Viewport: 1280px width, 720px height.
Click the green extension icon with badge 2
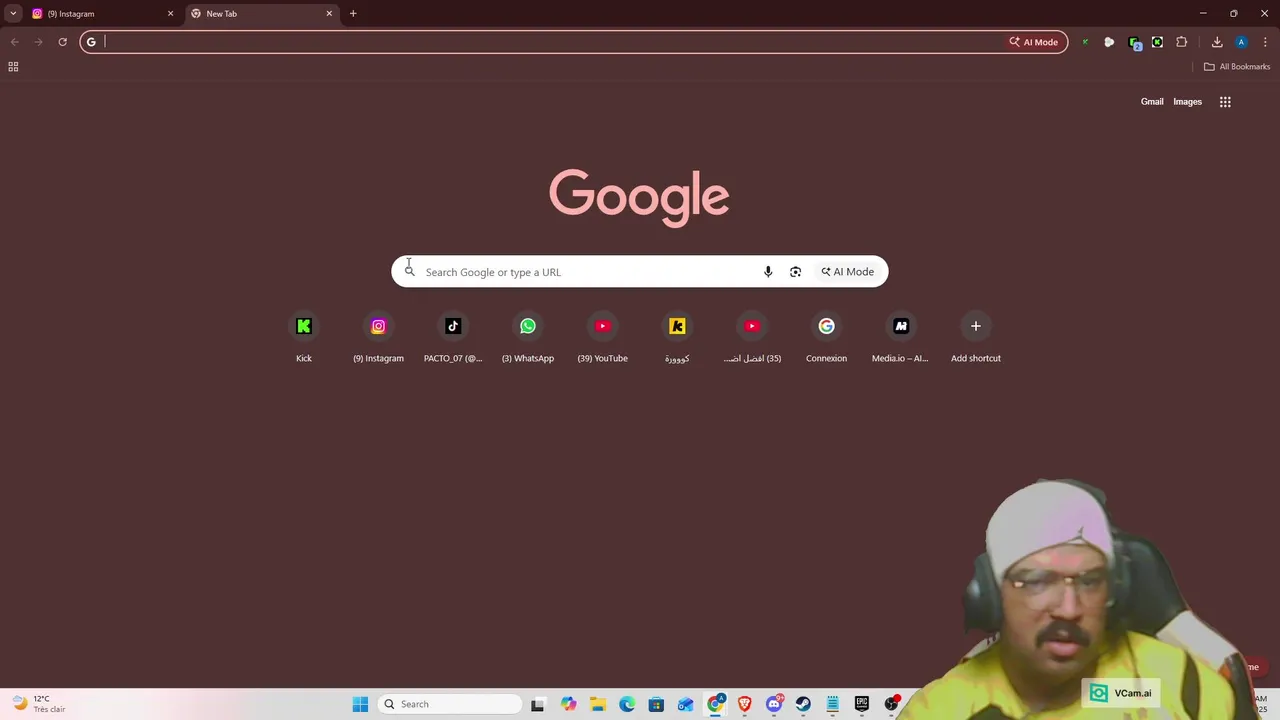coord(1134,43)
